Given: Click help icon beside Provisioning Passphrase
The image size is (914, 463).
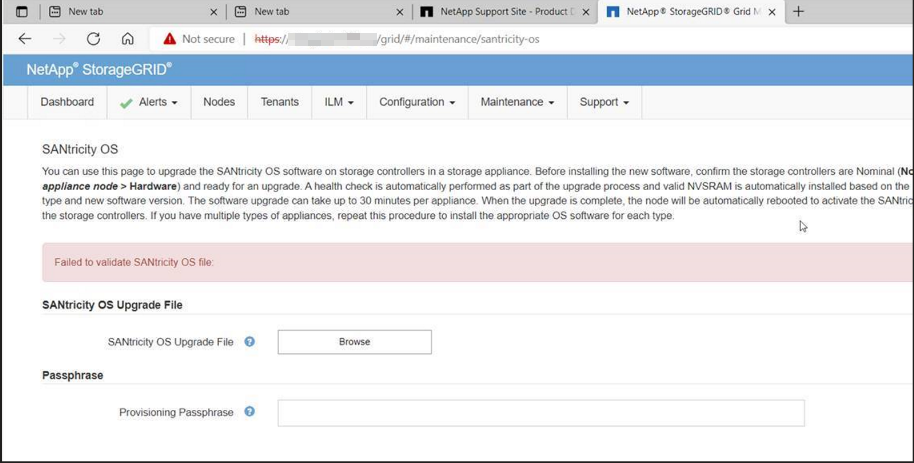Looking at the screenshot, I should click(x=250, y=412).
